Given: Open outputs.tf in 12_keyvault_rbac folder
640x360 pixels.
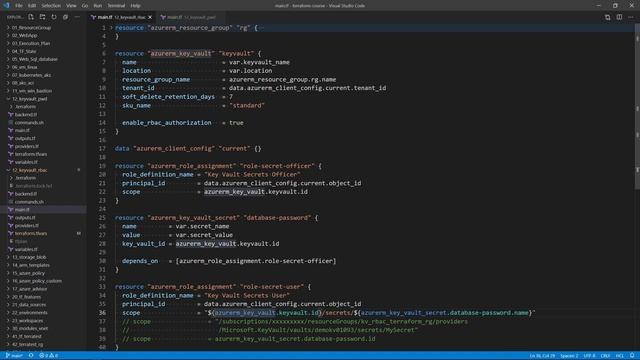Looking at the screenshot, I should pos(25,218).
